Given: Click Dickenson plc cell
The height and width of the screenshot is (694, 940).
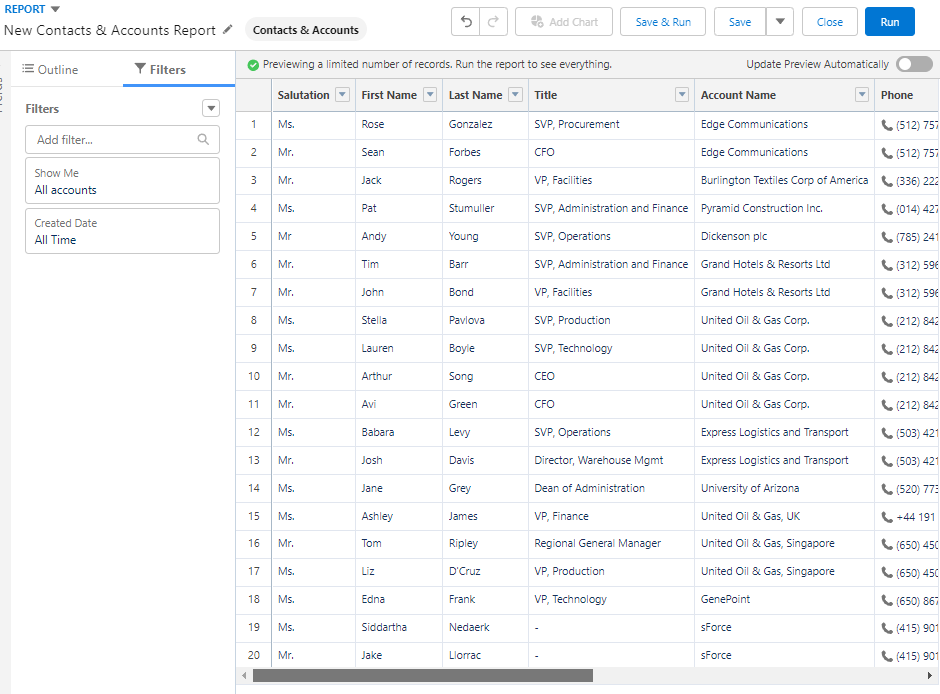Looking at the screenshot, I should click(x=784, y=236).
